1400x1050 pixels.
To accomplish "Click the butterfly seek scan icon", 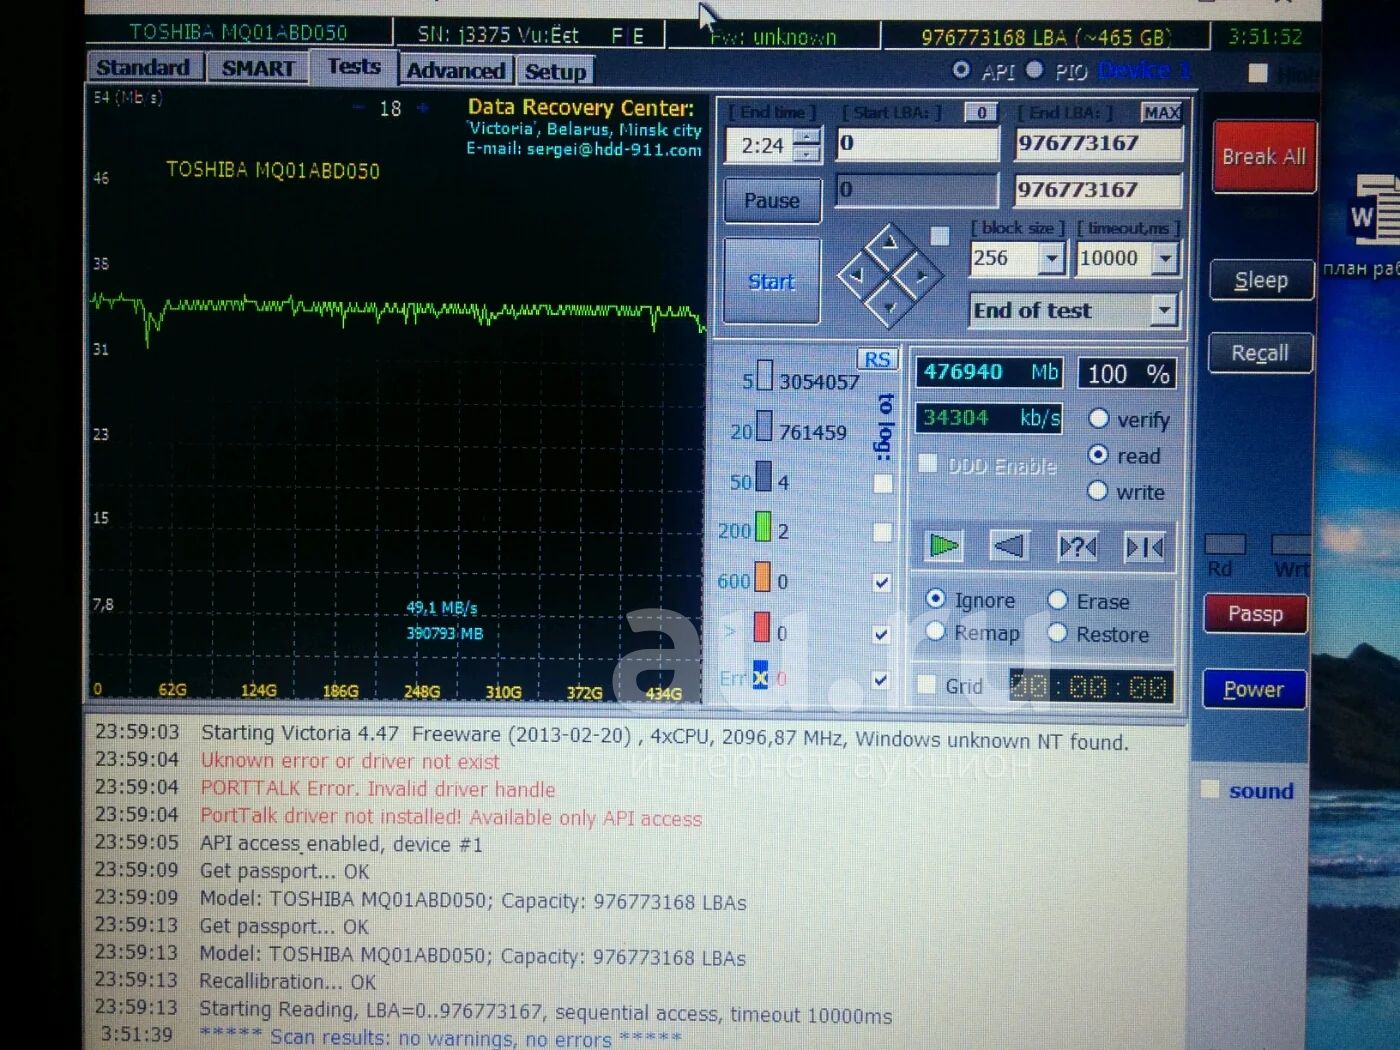I will 1144,546.
